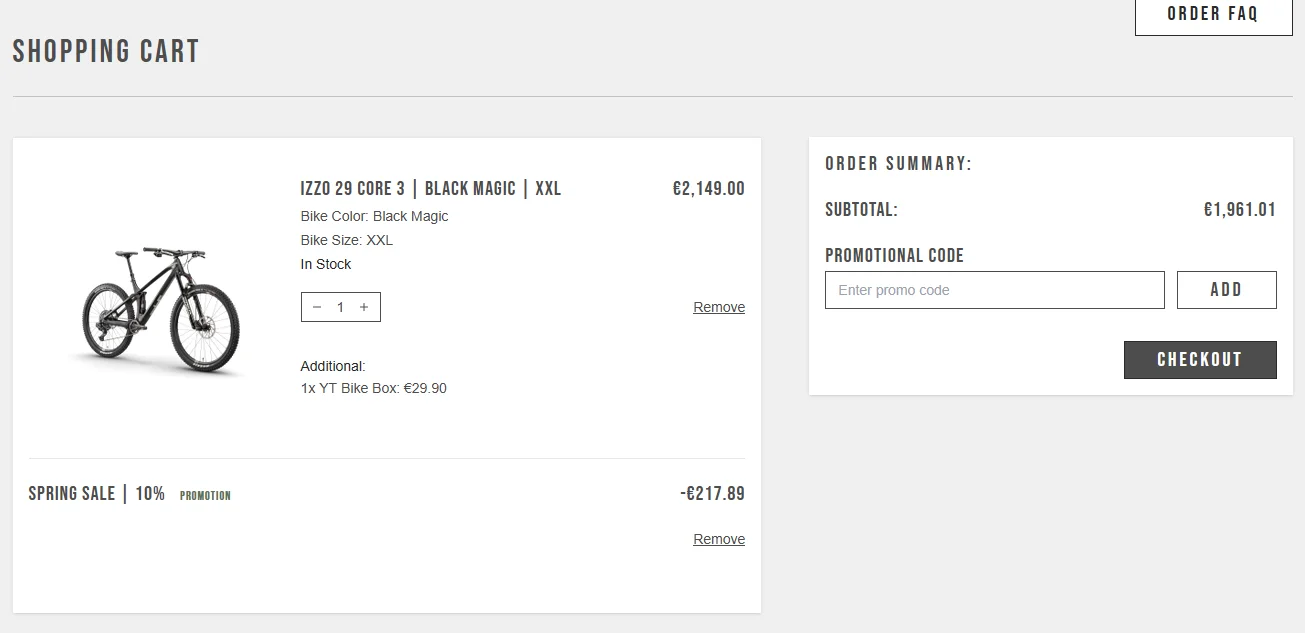The image size is (1305, 633).
Task: Focus the Enter promo code field
Action: [994, 290]
